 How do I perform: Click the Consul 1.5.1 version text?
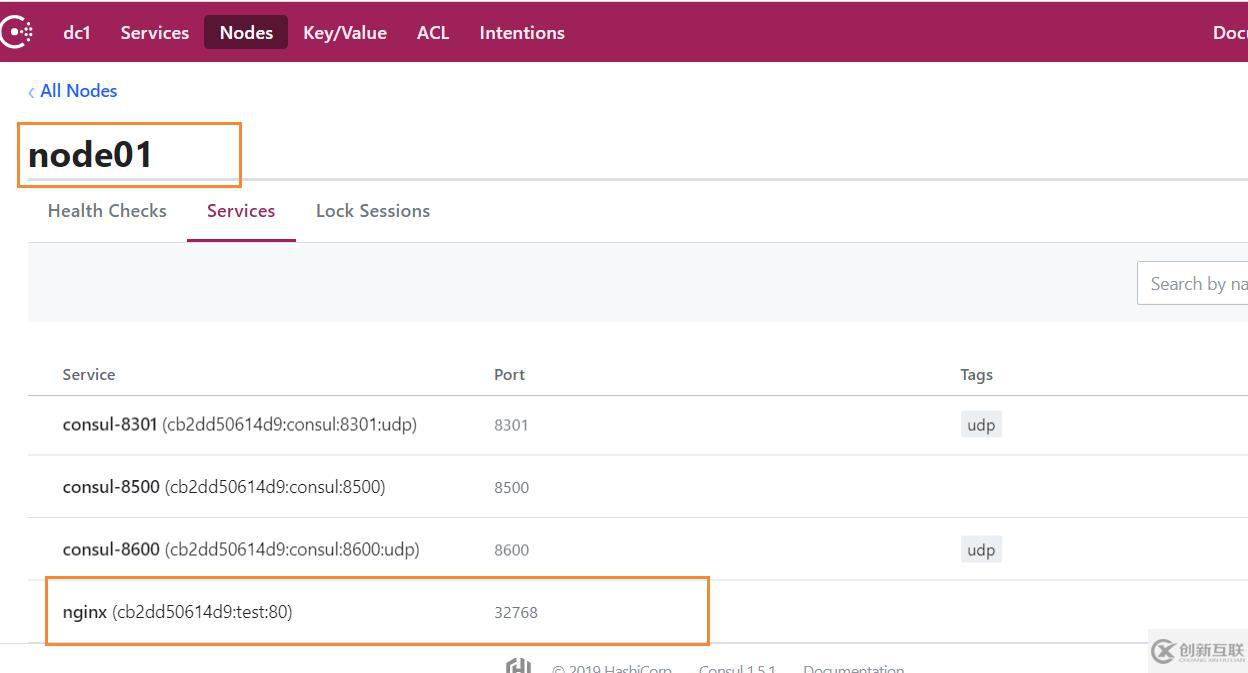pyautogui.click(x=737, y=668)
